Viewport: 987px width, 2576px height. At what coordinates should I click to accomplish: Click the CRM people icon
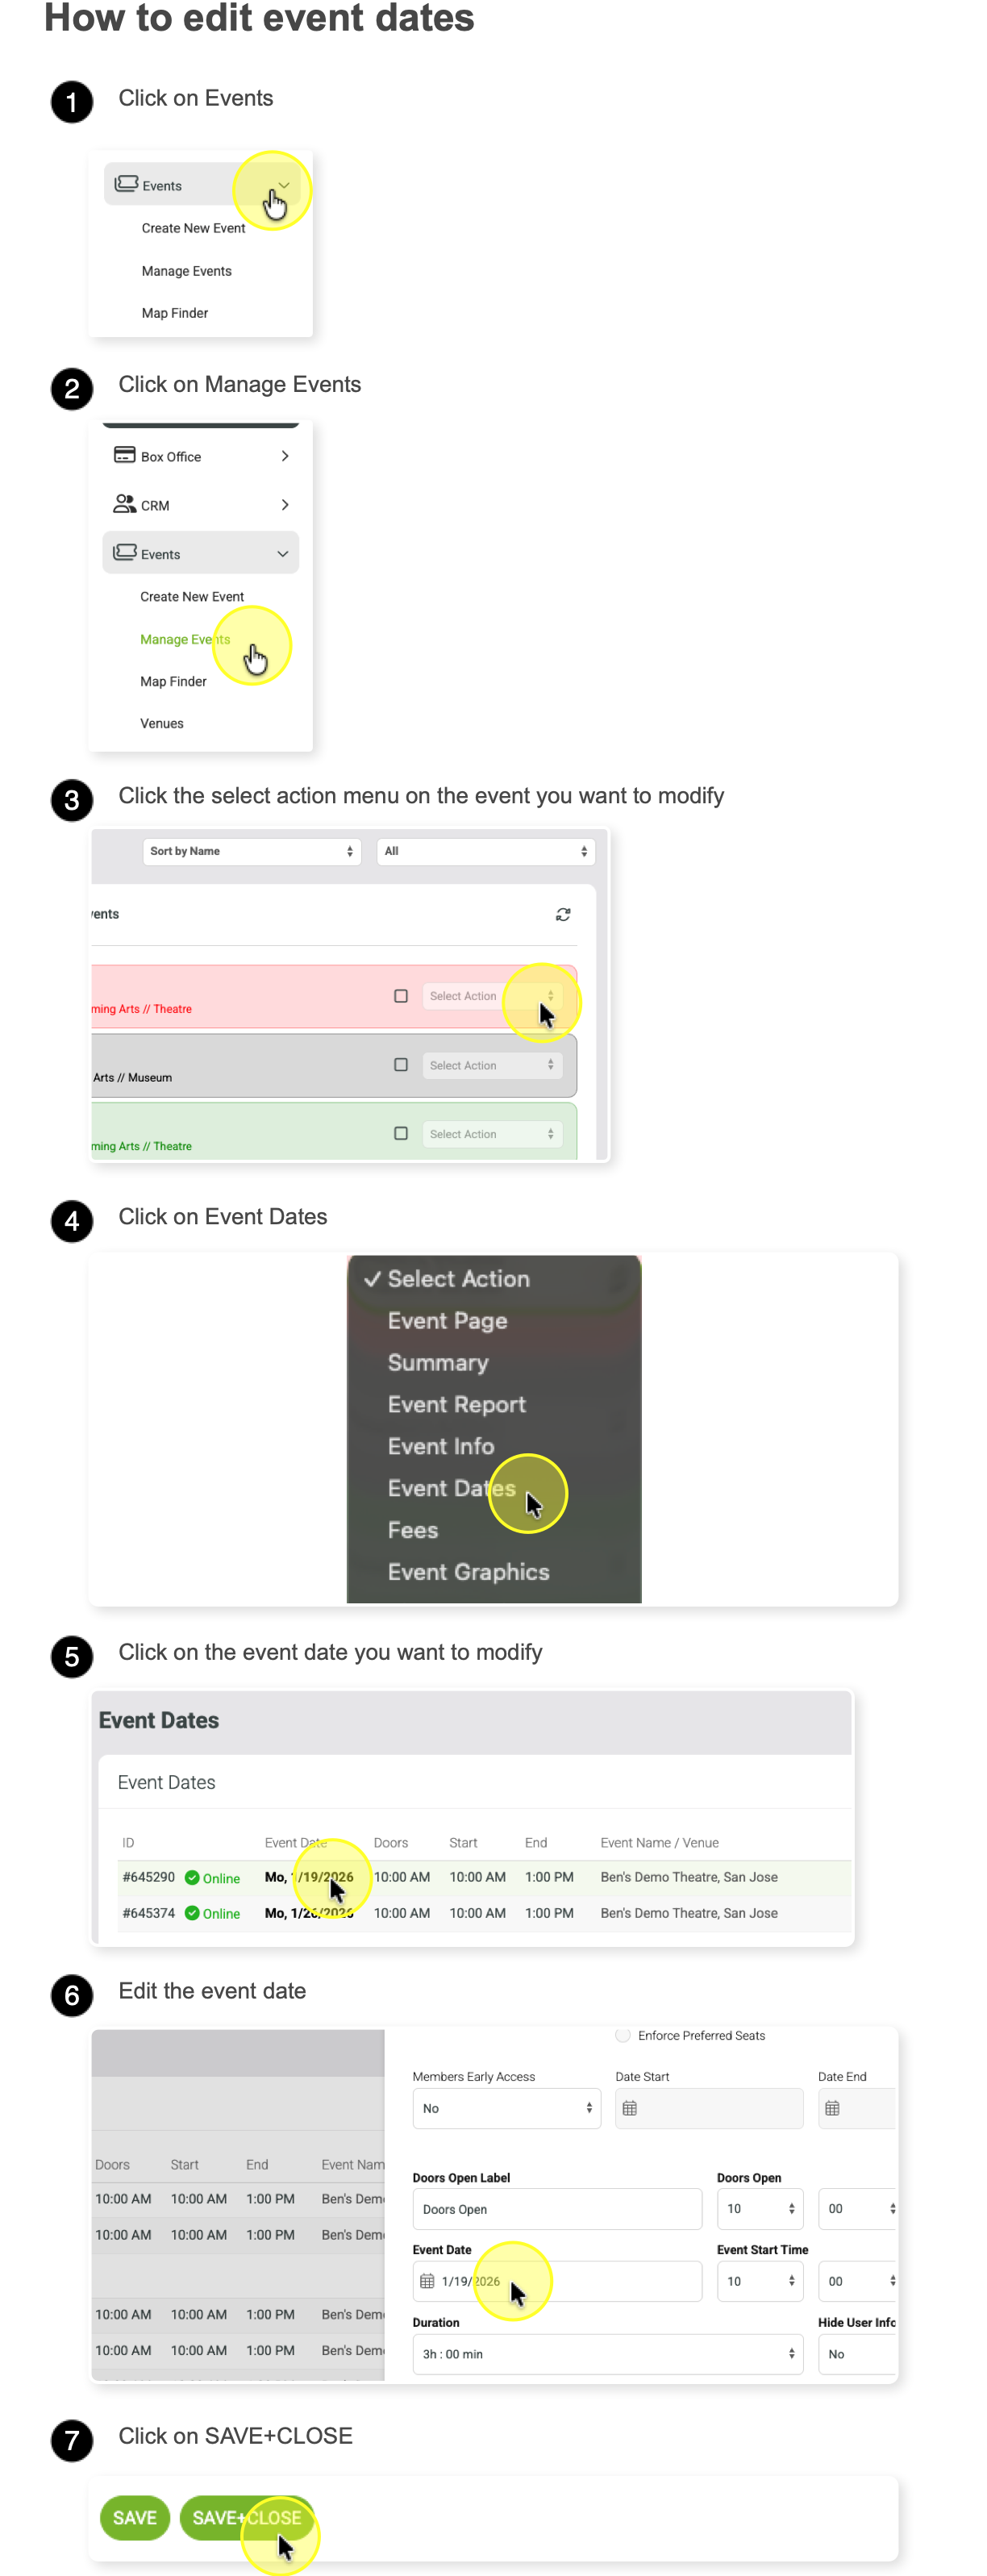[x=124, y=503]
